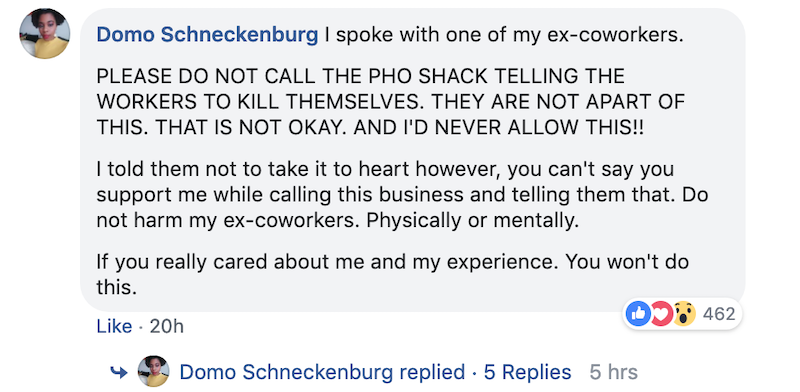
Task: Click the phrase 'Physically or mentally.'
Action: click(473, 222)
